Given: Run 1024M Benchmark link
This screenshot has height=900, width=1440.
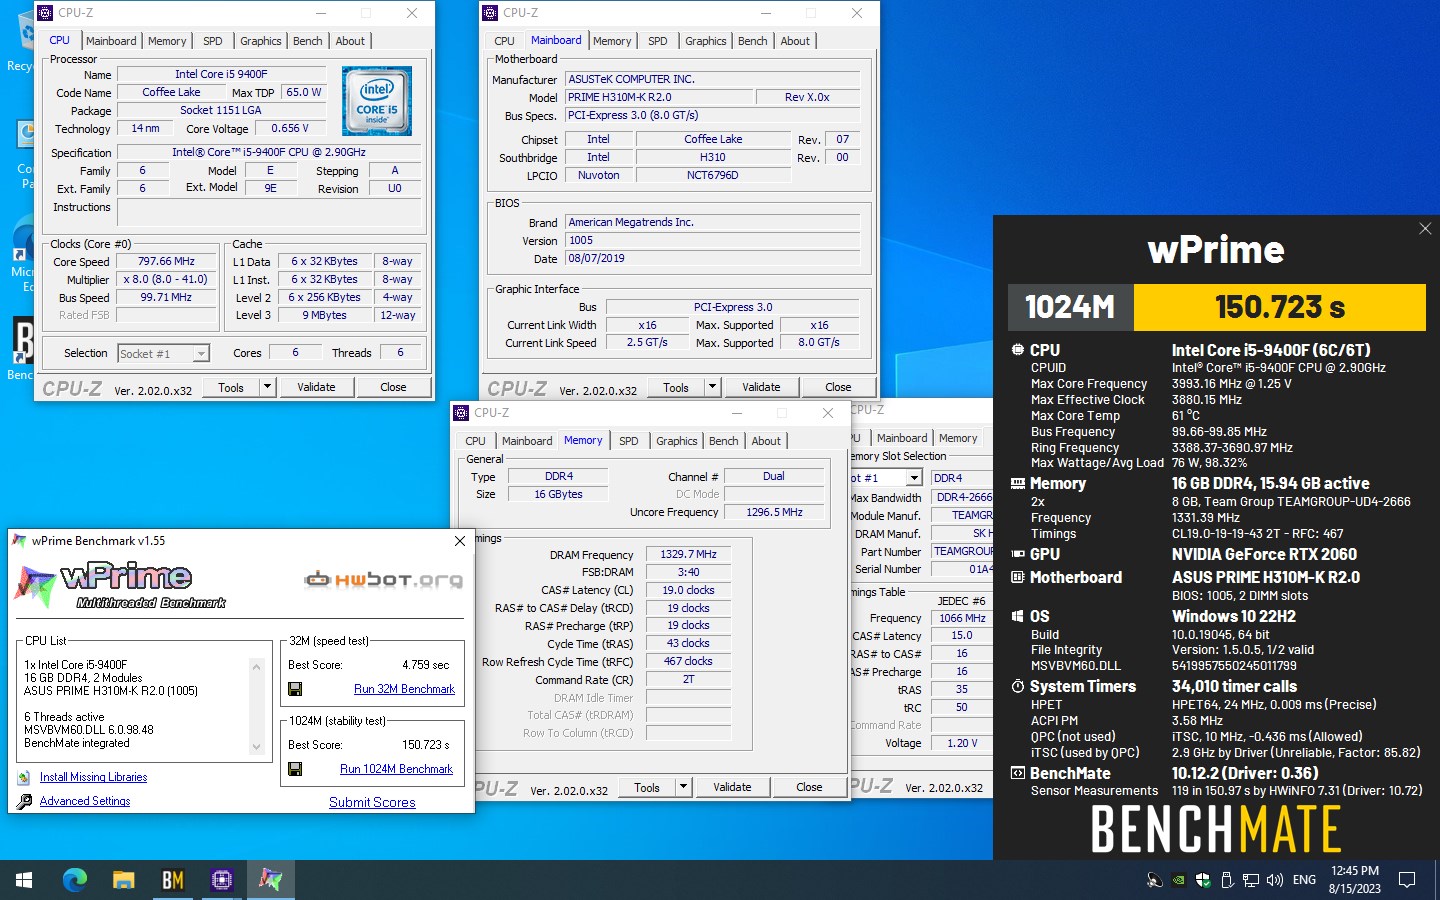Looking at the screenshot, I should 396,769.
